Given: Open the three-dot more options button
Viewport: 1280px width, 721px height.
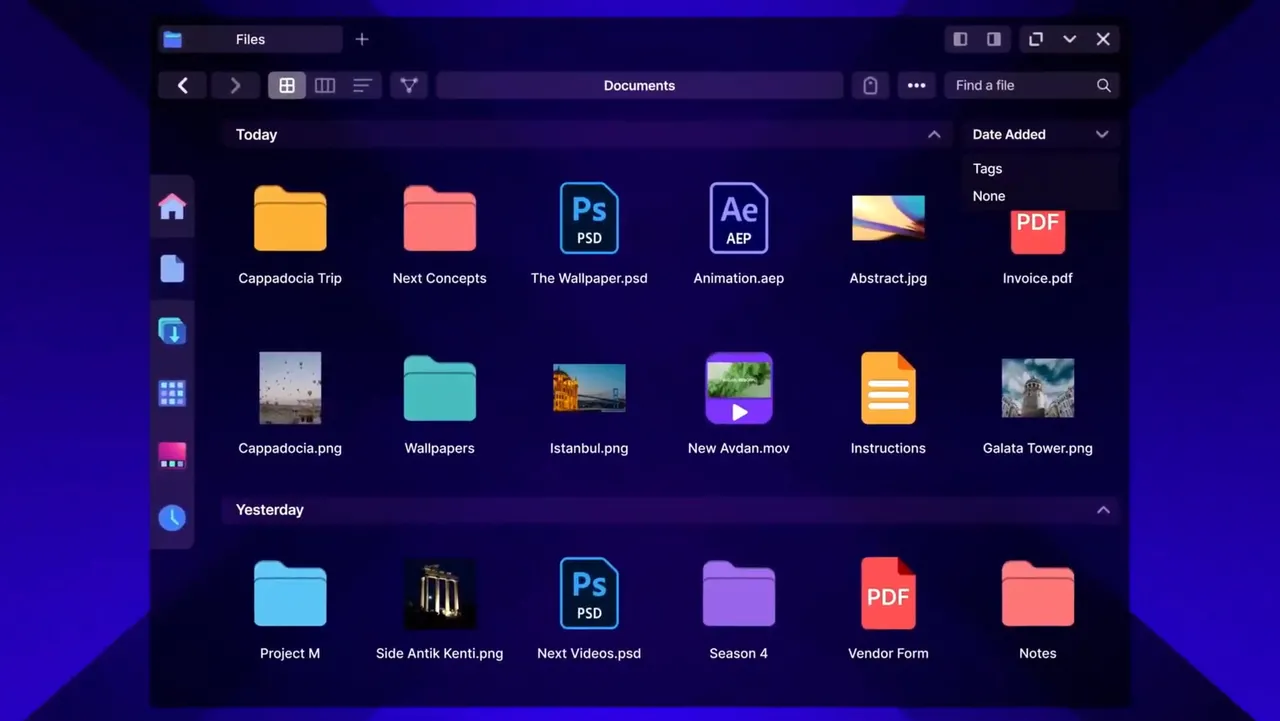Looking at the screenshot, I should pyautogui.click(x=916, y=86).
